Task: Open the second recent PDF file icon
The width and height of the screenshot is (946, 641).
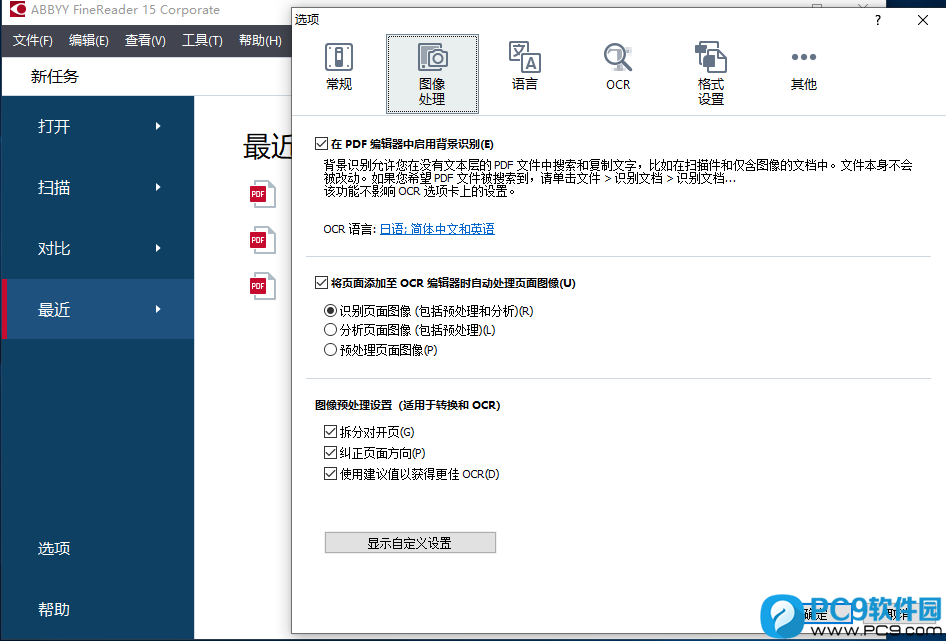Action: (262, 240)
